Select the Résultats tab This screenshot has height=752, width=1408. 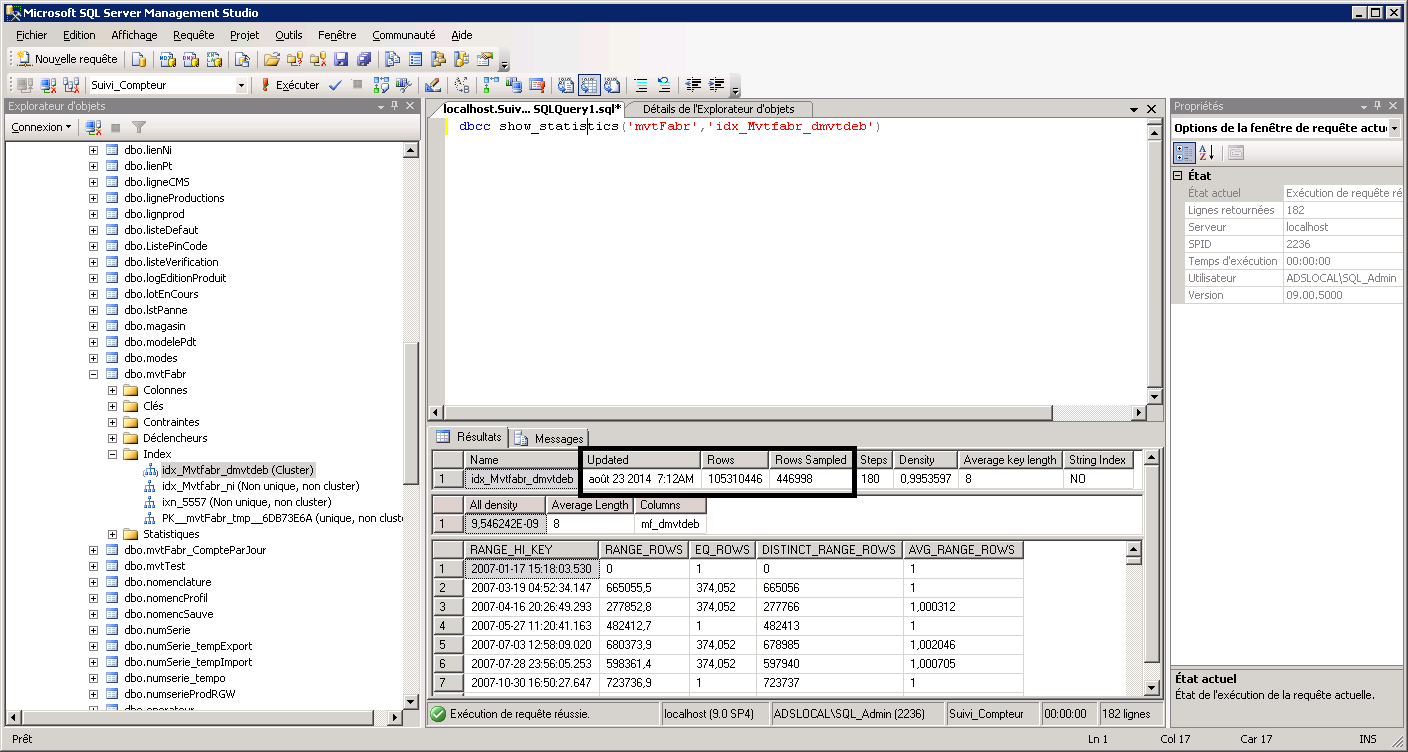pyautogui.click(x=470, y=437)
